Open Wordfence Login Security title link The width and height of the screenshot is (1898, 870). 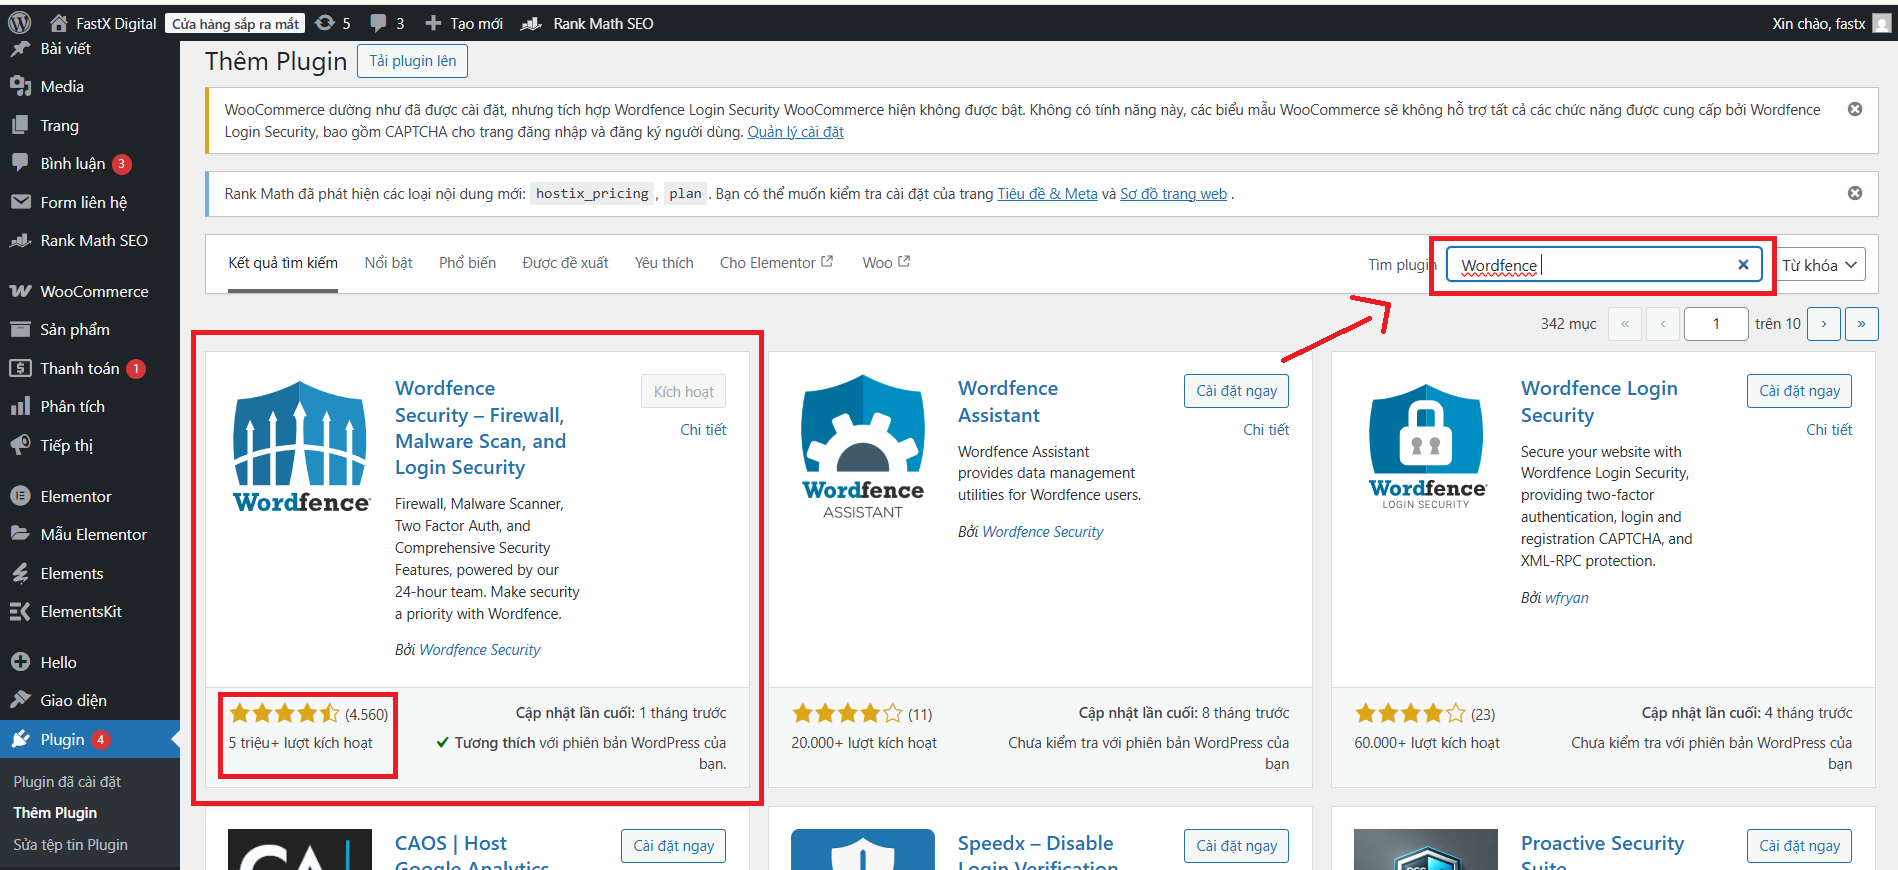coord(1599,401)
